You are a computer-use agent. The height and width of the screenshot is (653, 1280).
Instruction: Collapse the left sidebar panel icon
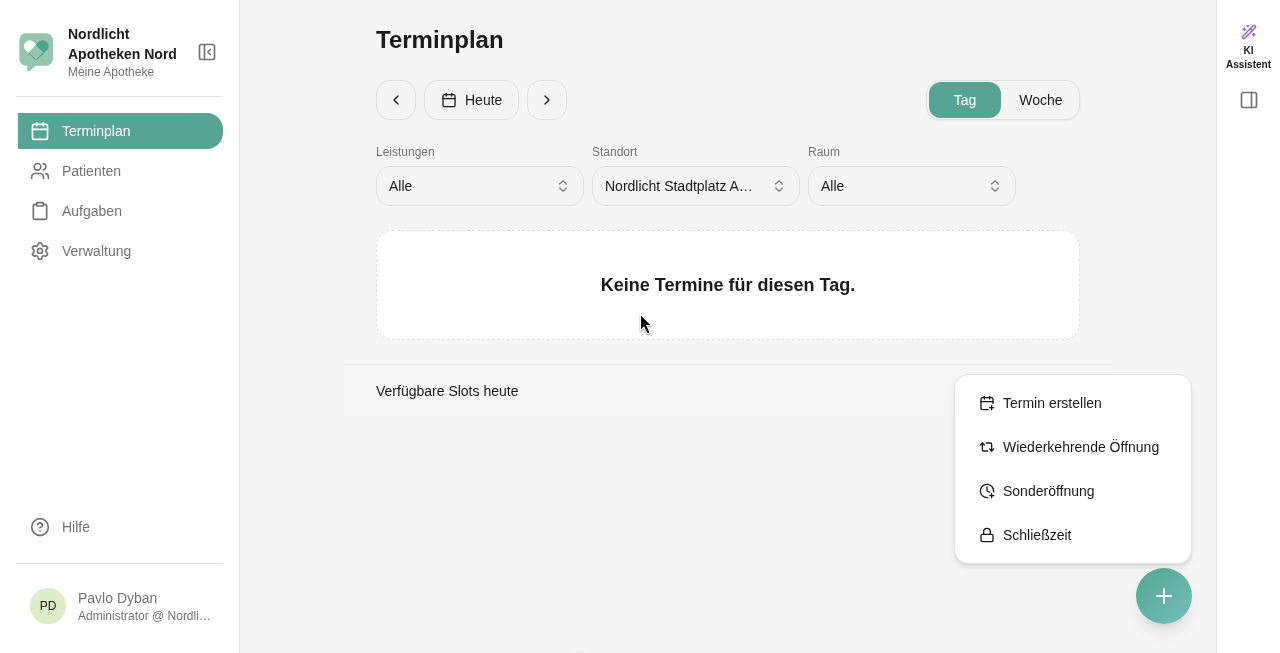[207, 52]
